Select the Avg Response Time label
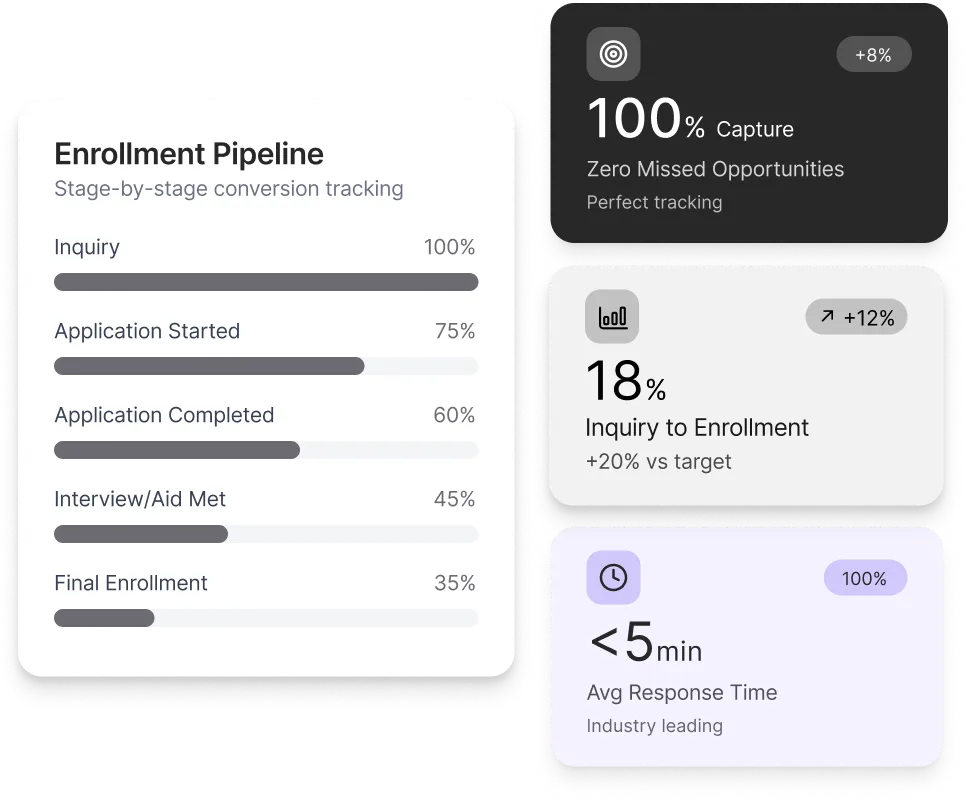This screenshot has width=966, height=800. point(682,692)
